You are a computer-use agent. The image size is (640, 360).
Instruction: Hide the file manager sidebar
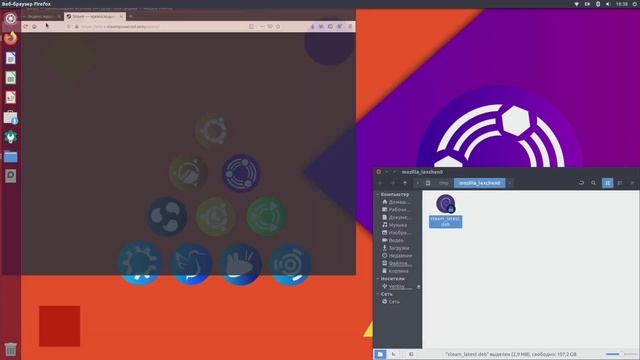click(x=411, y=354)
